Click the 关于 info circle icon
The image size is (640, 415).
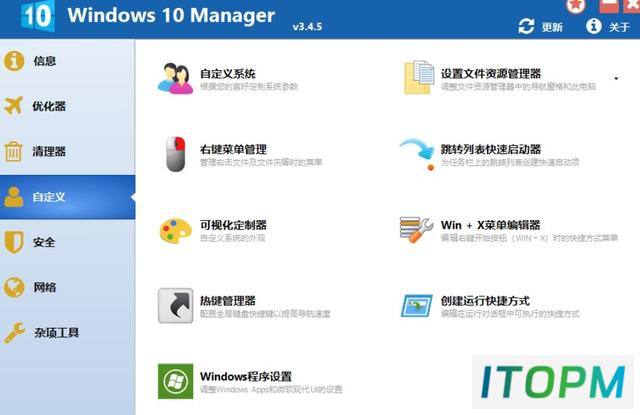pos(594,26)
